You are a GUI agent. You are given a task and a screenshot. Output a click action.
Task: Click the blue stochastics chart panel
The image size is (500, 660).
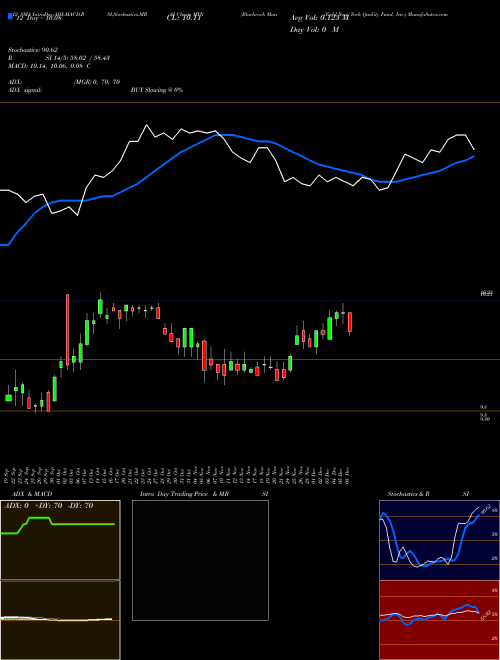439,540
